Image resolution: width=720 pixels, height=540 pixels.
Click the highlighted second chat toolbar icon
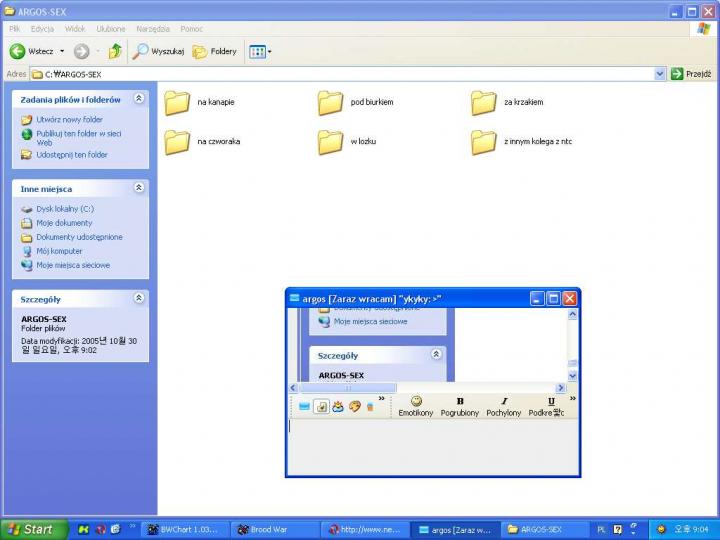[321, 406]
